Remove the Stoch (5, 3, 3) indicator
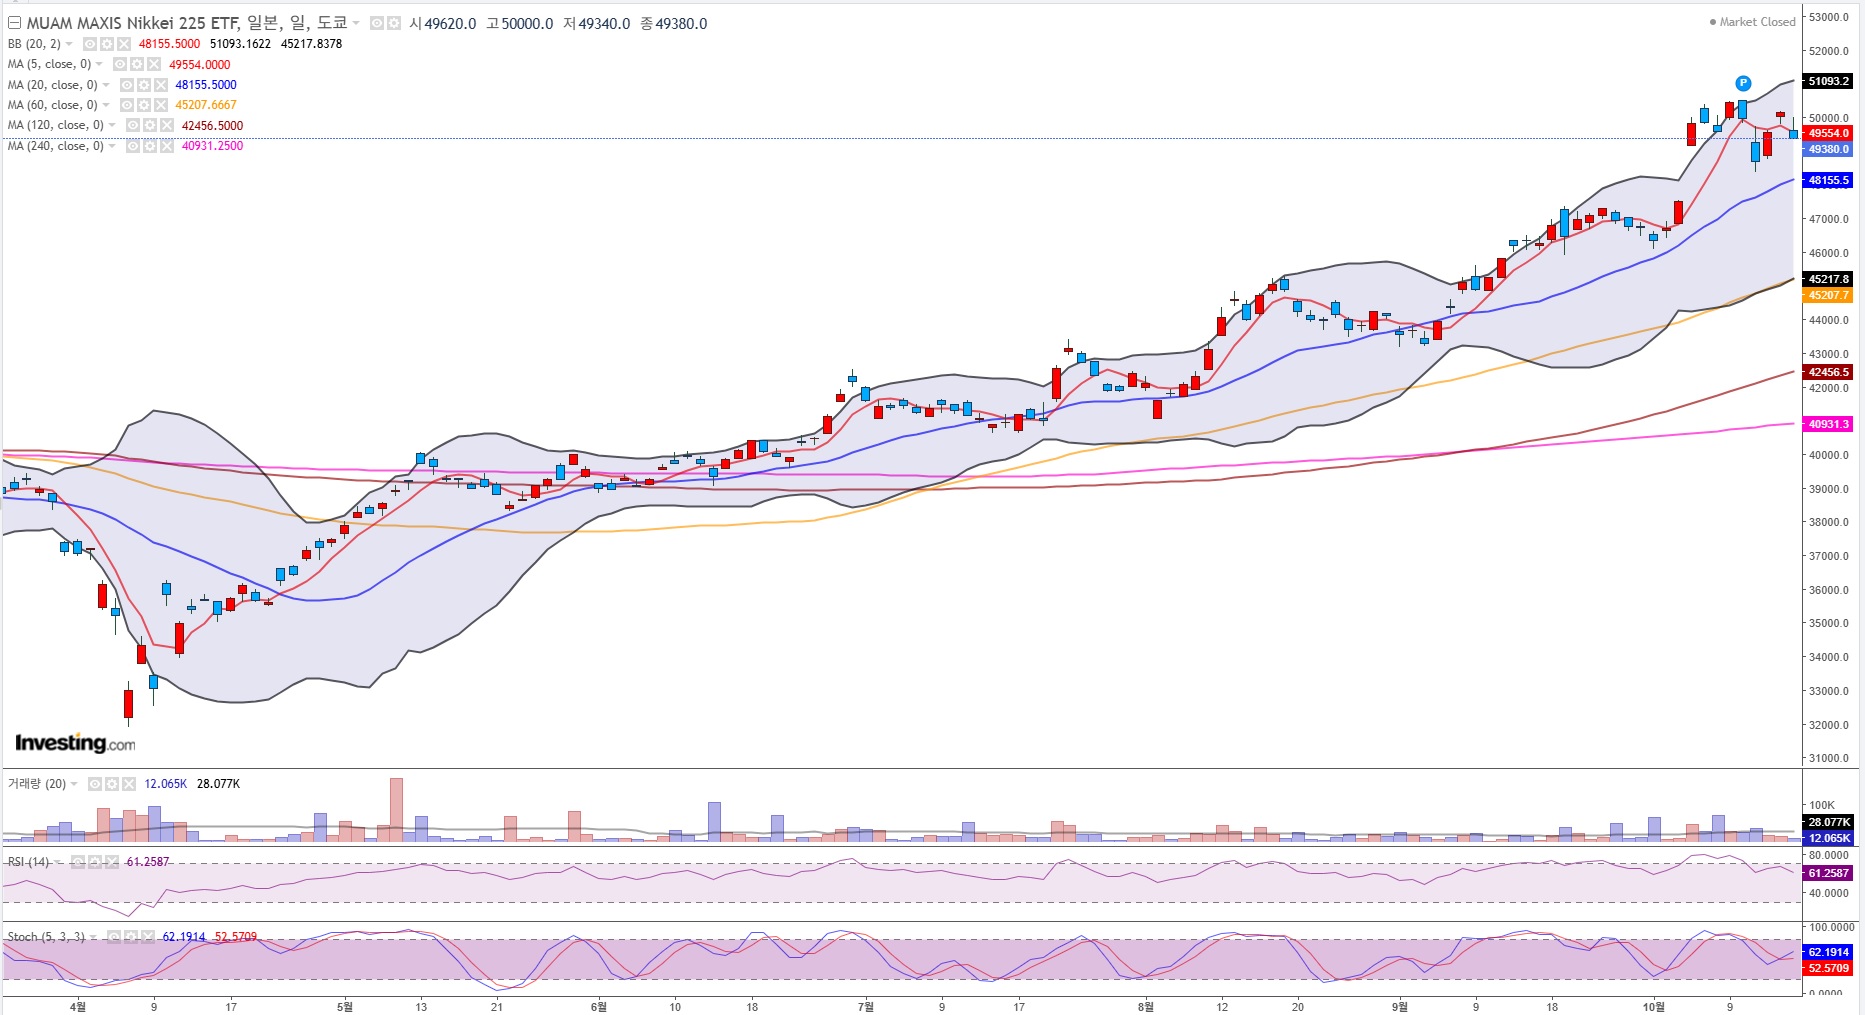Screen dimensions: 1865x1015 pyautogui.click(x=147, y=937)
